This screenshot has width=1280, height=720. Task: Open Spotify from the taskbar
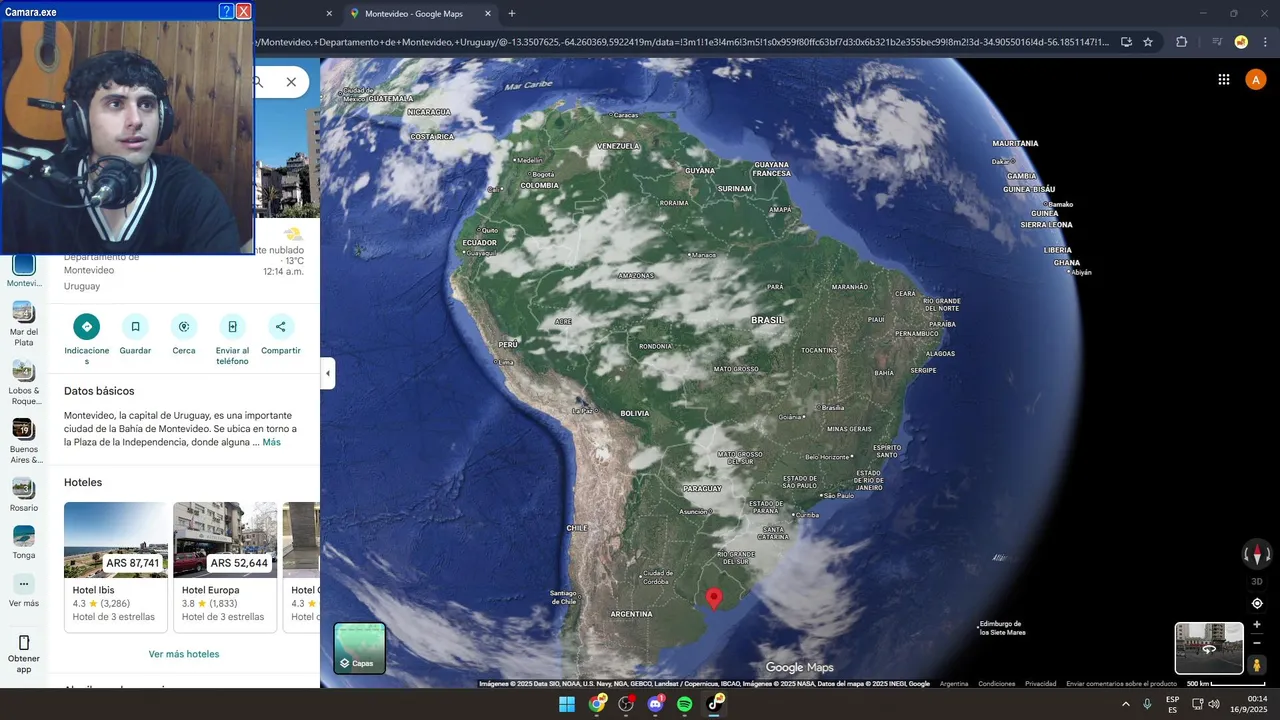click(x=685, y=704)
